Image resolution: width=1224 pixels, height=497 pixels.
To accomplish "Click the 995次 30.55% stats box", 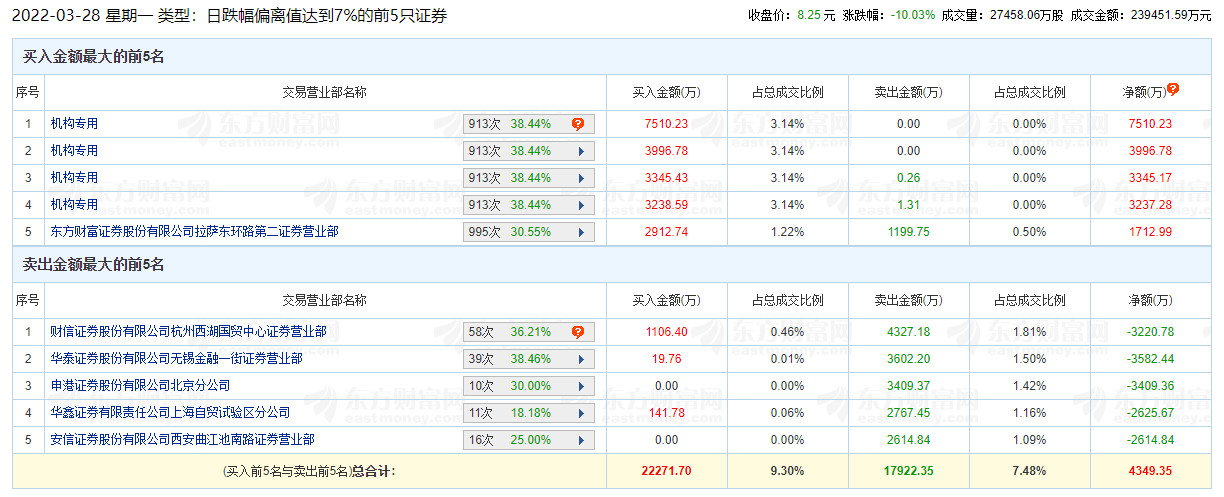I will (x=529, y=232).
